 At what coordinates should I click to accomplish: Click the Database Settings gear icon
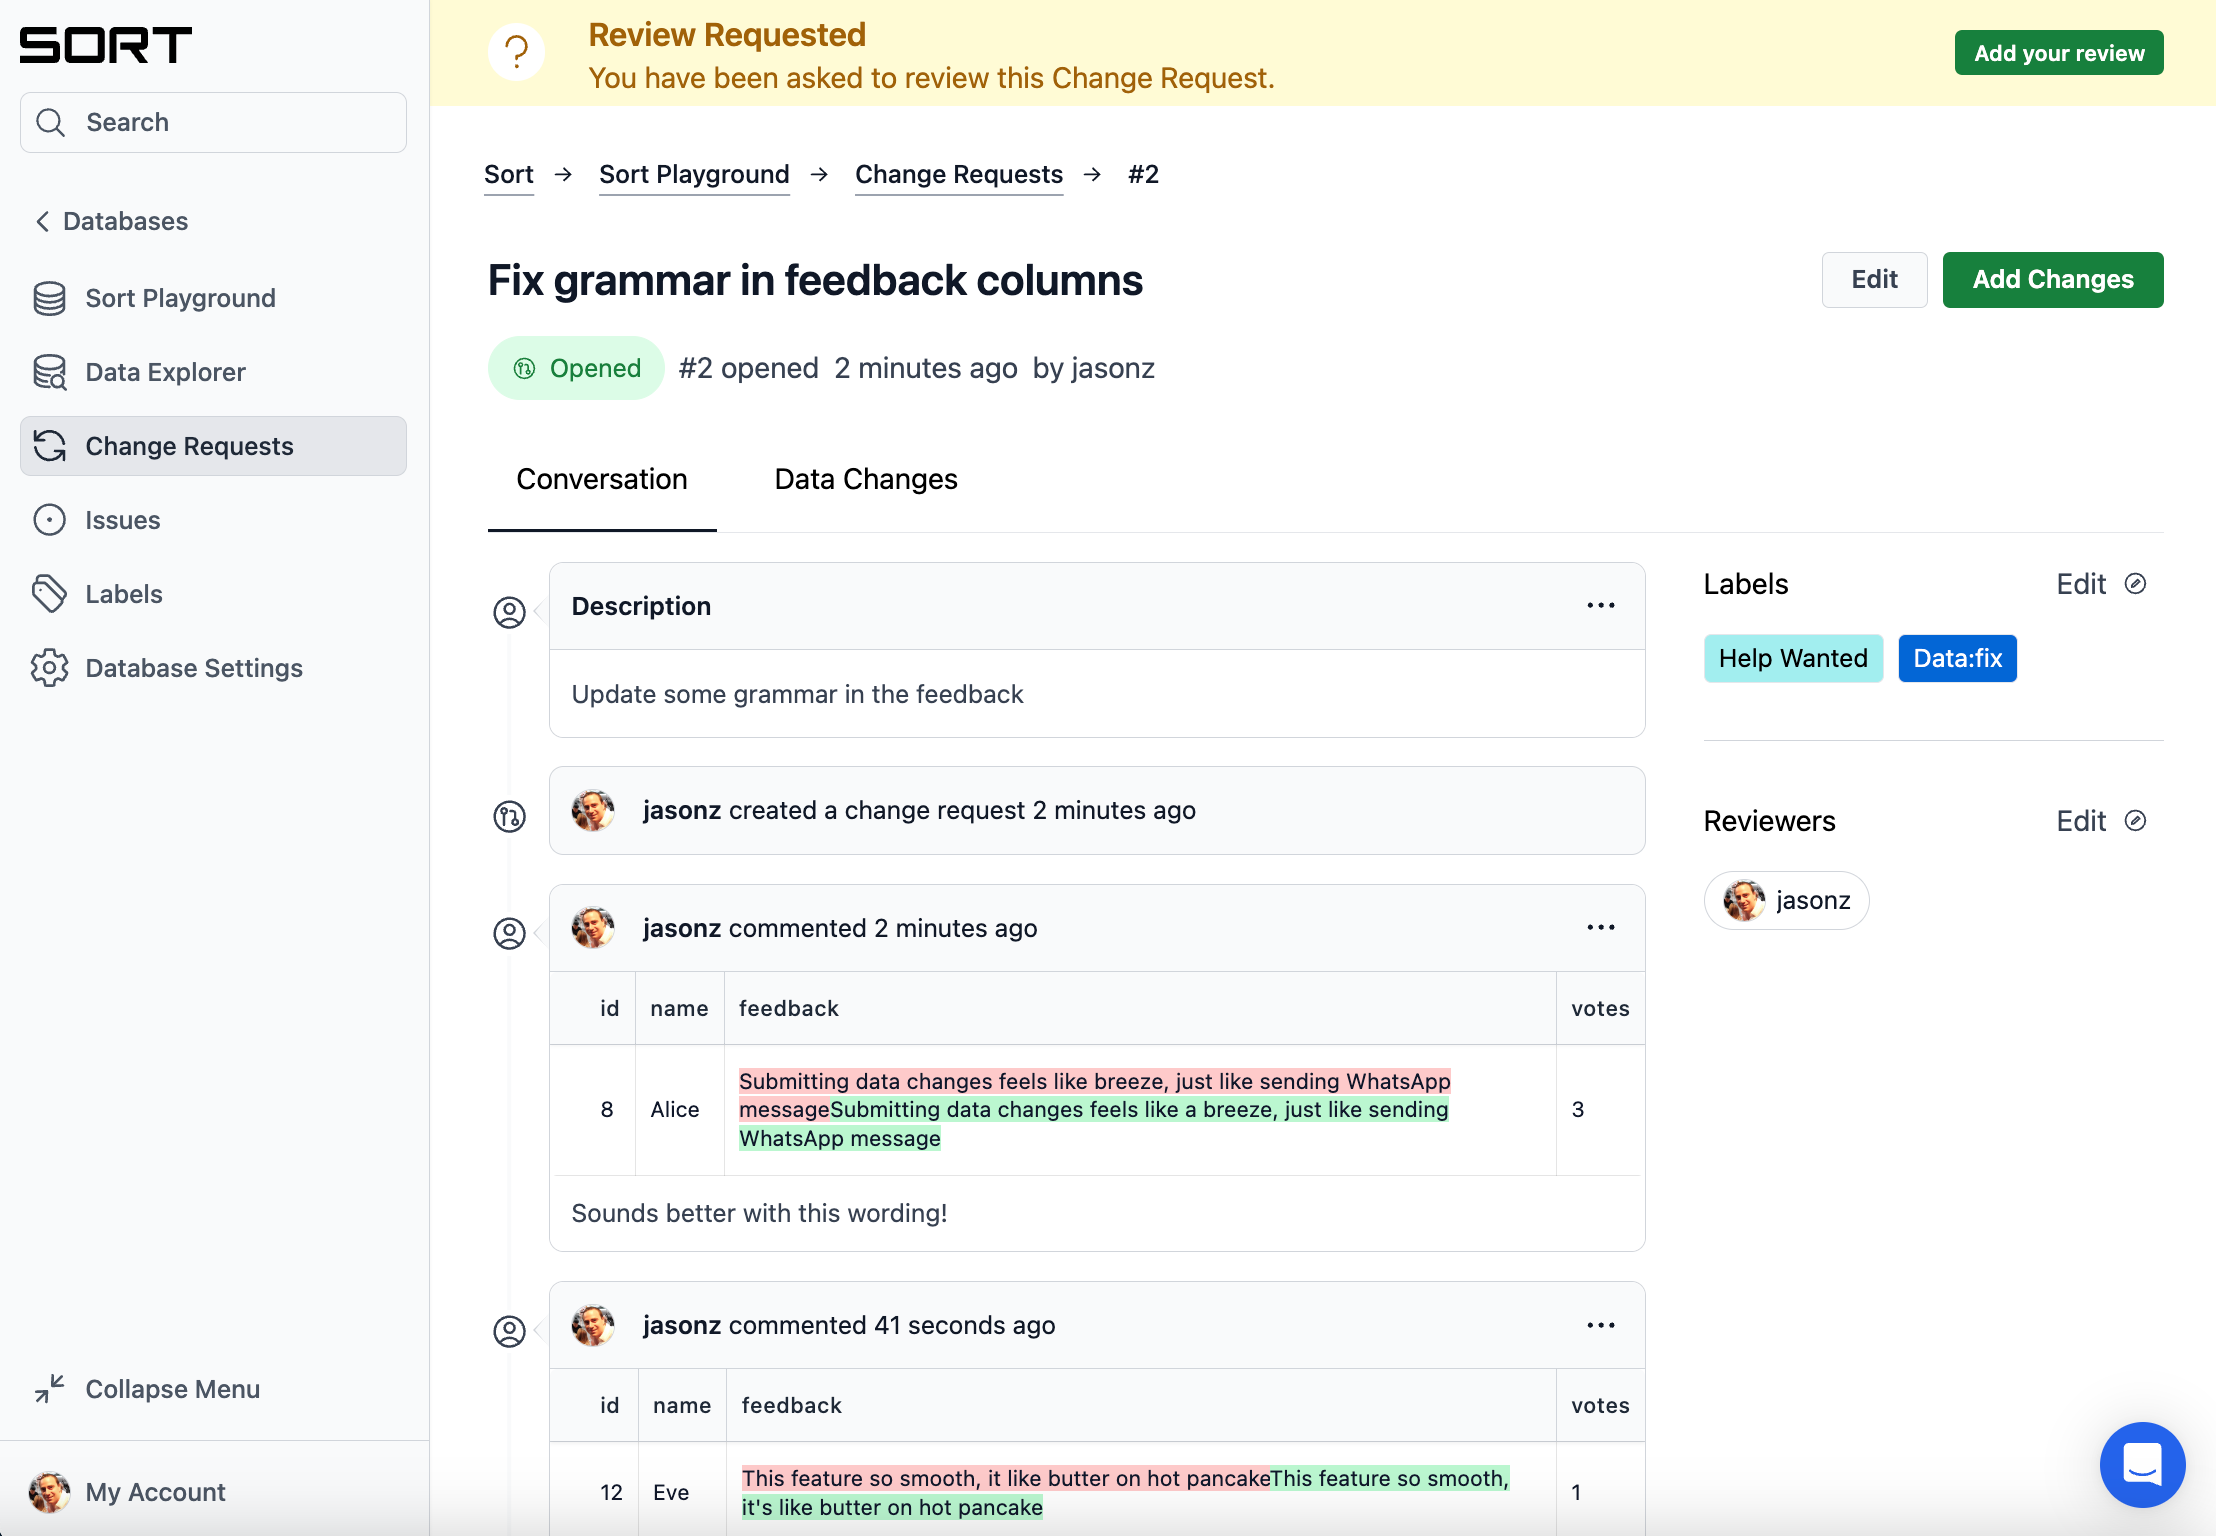(x=49, y=668)
